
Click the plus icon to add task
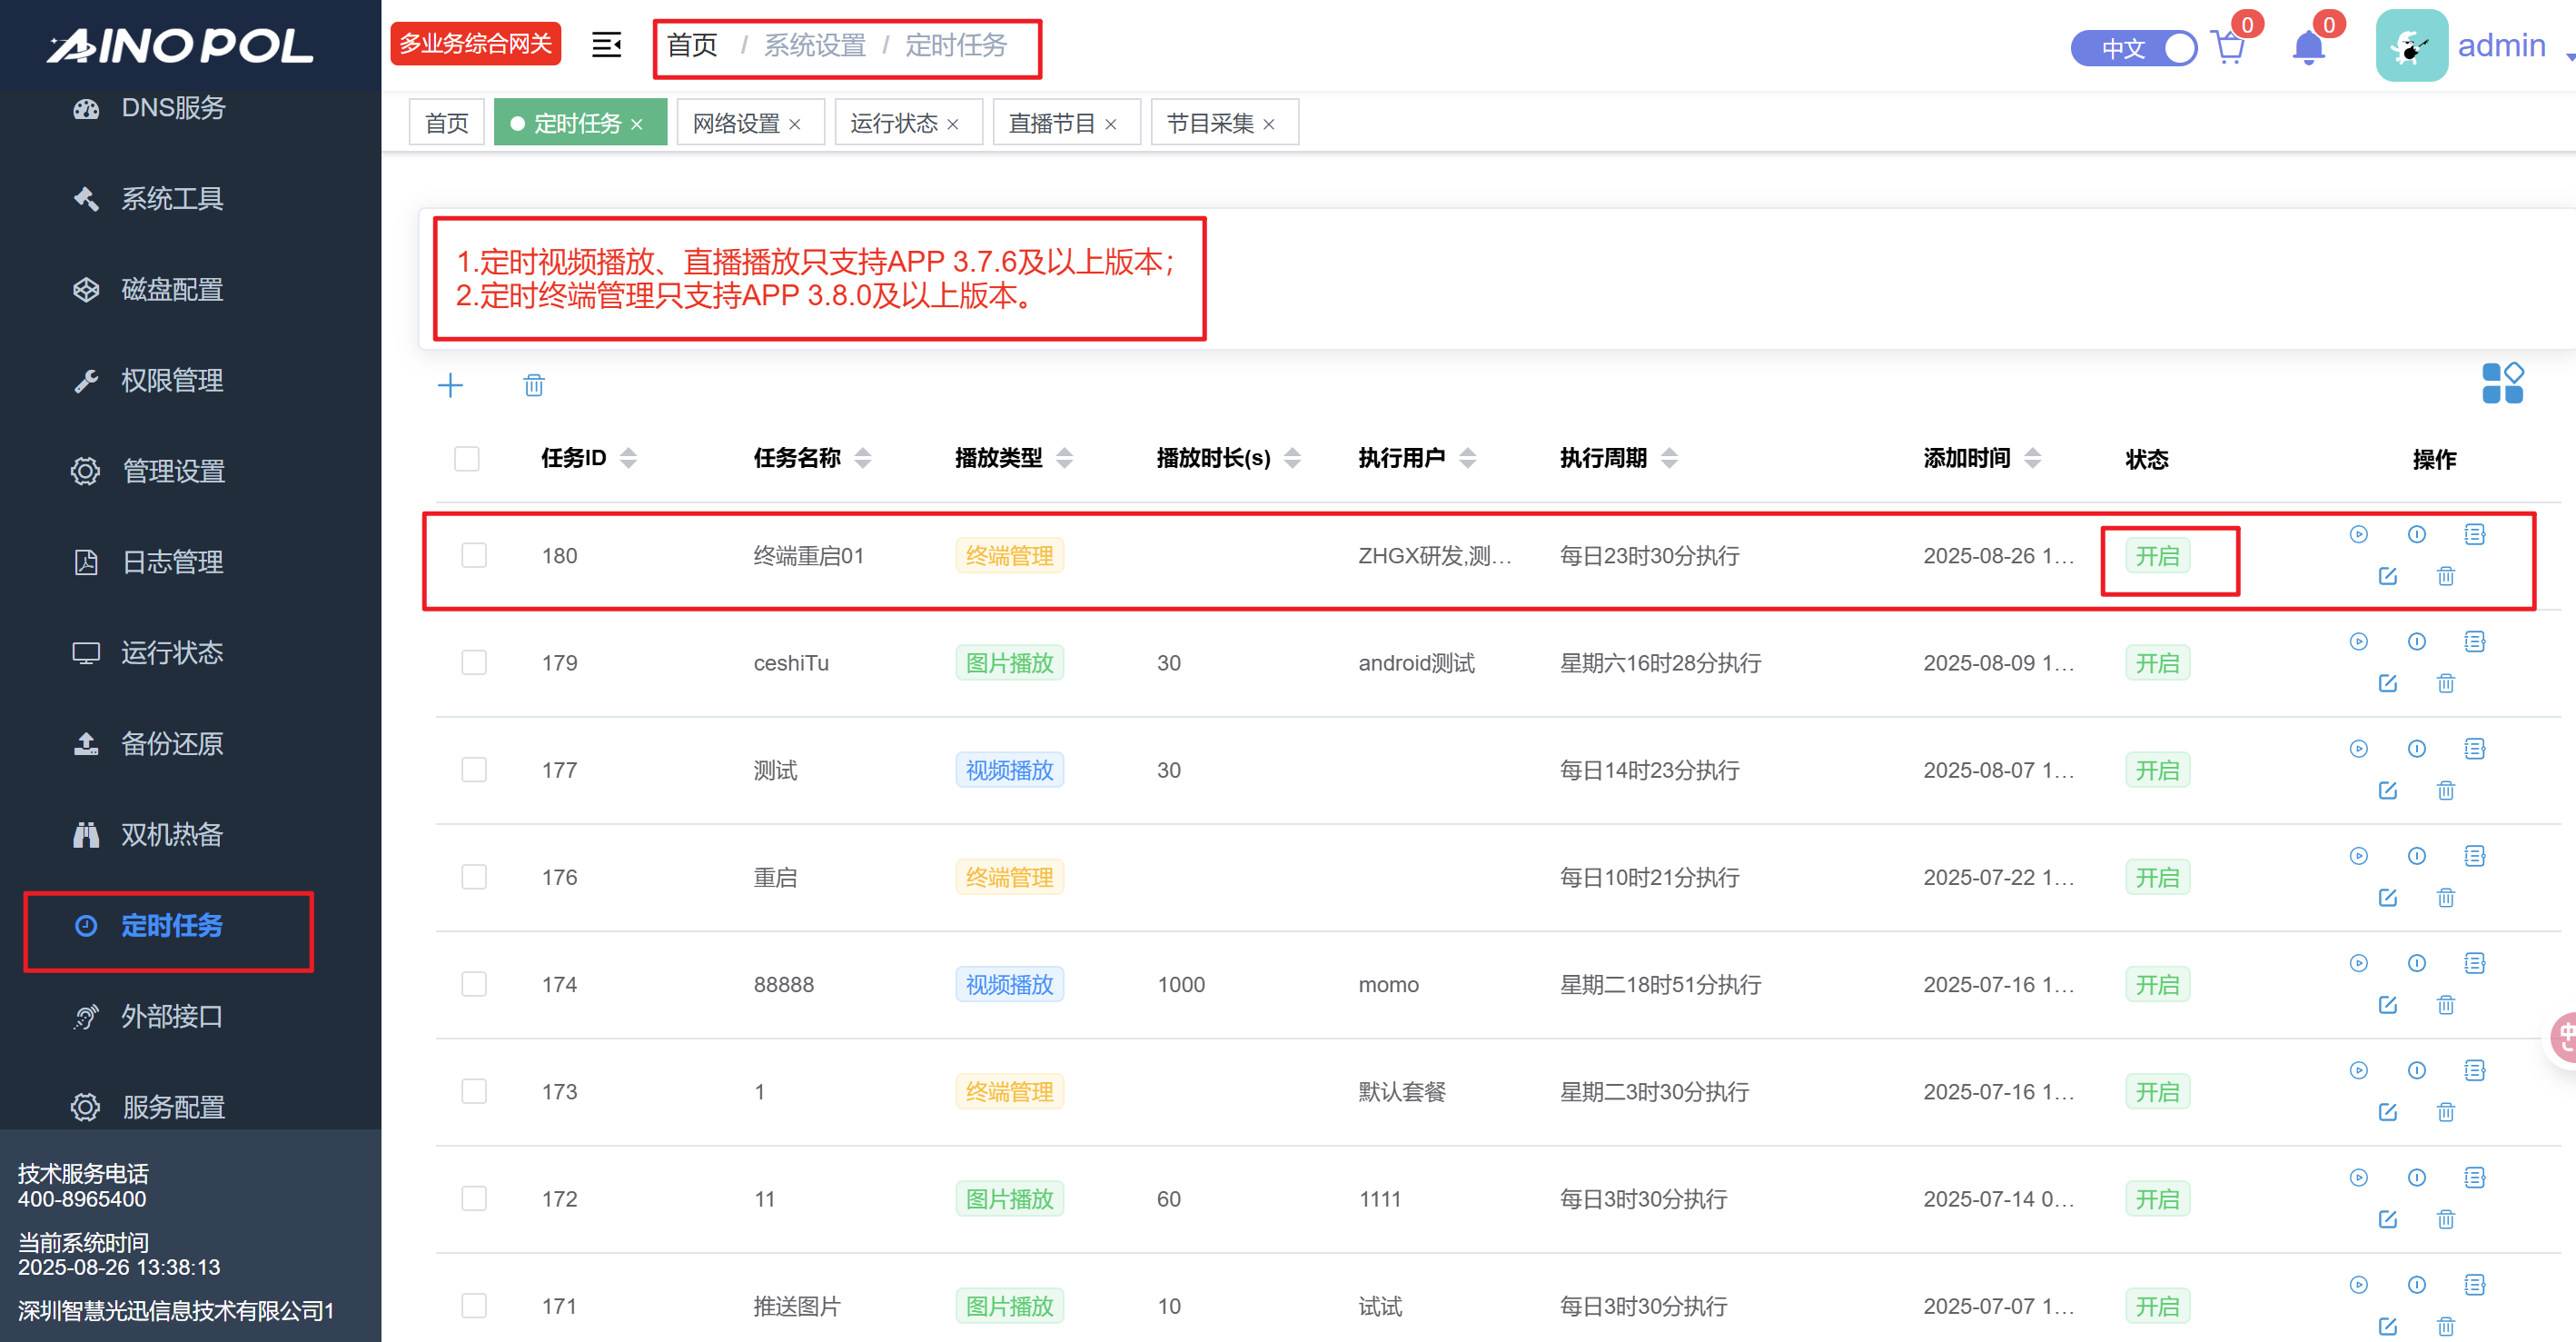(x=450, y=385)
